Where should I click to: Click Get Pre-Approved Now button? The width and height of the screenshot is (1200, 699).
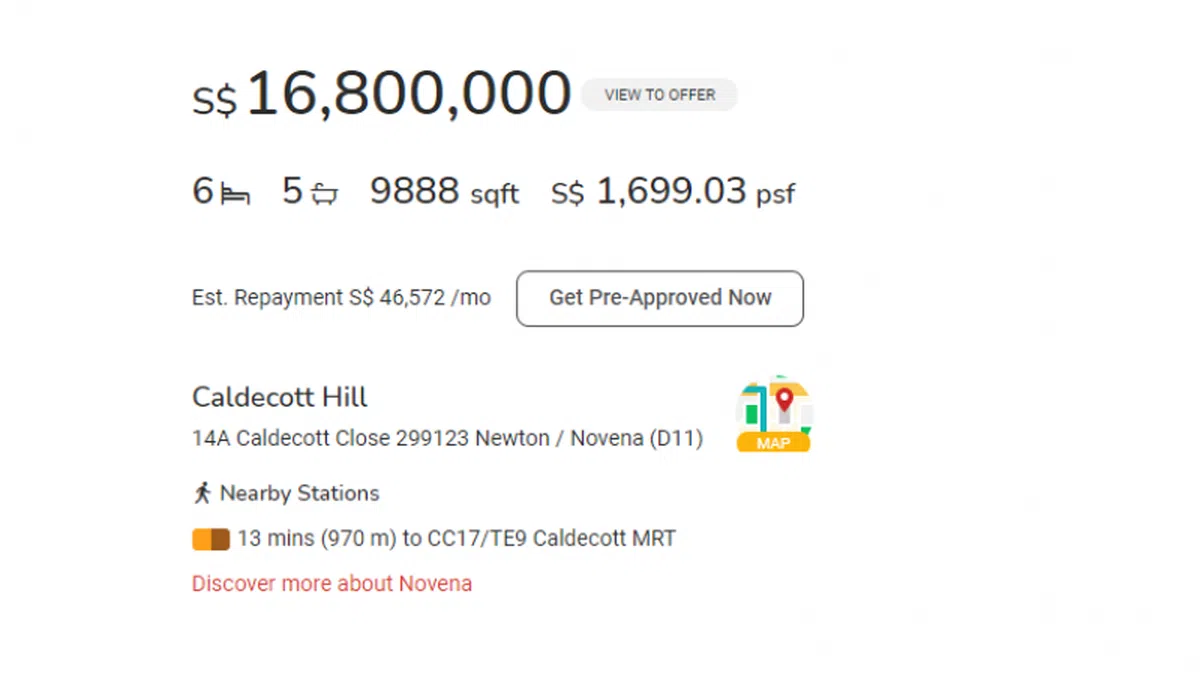coord(660,298)
